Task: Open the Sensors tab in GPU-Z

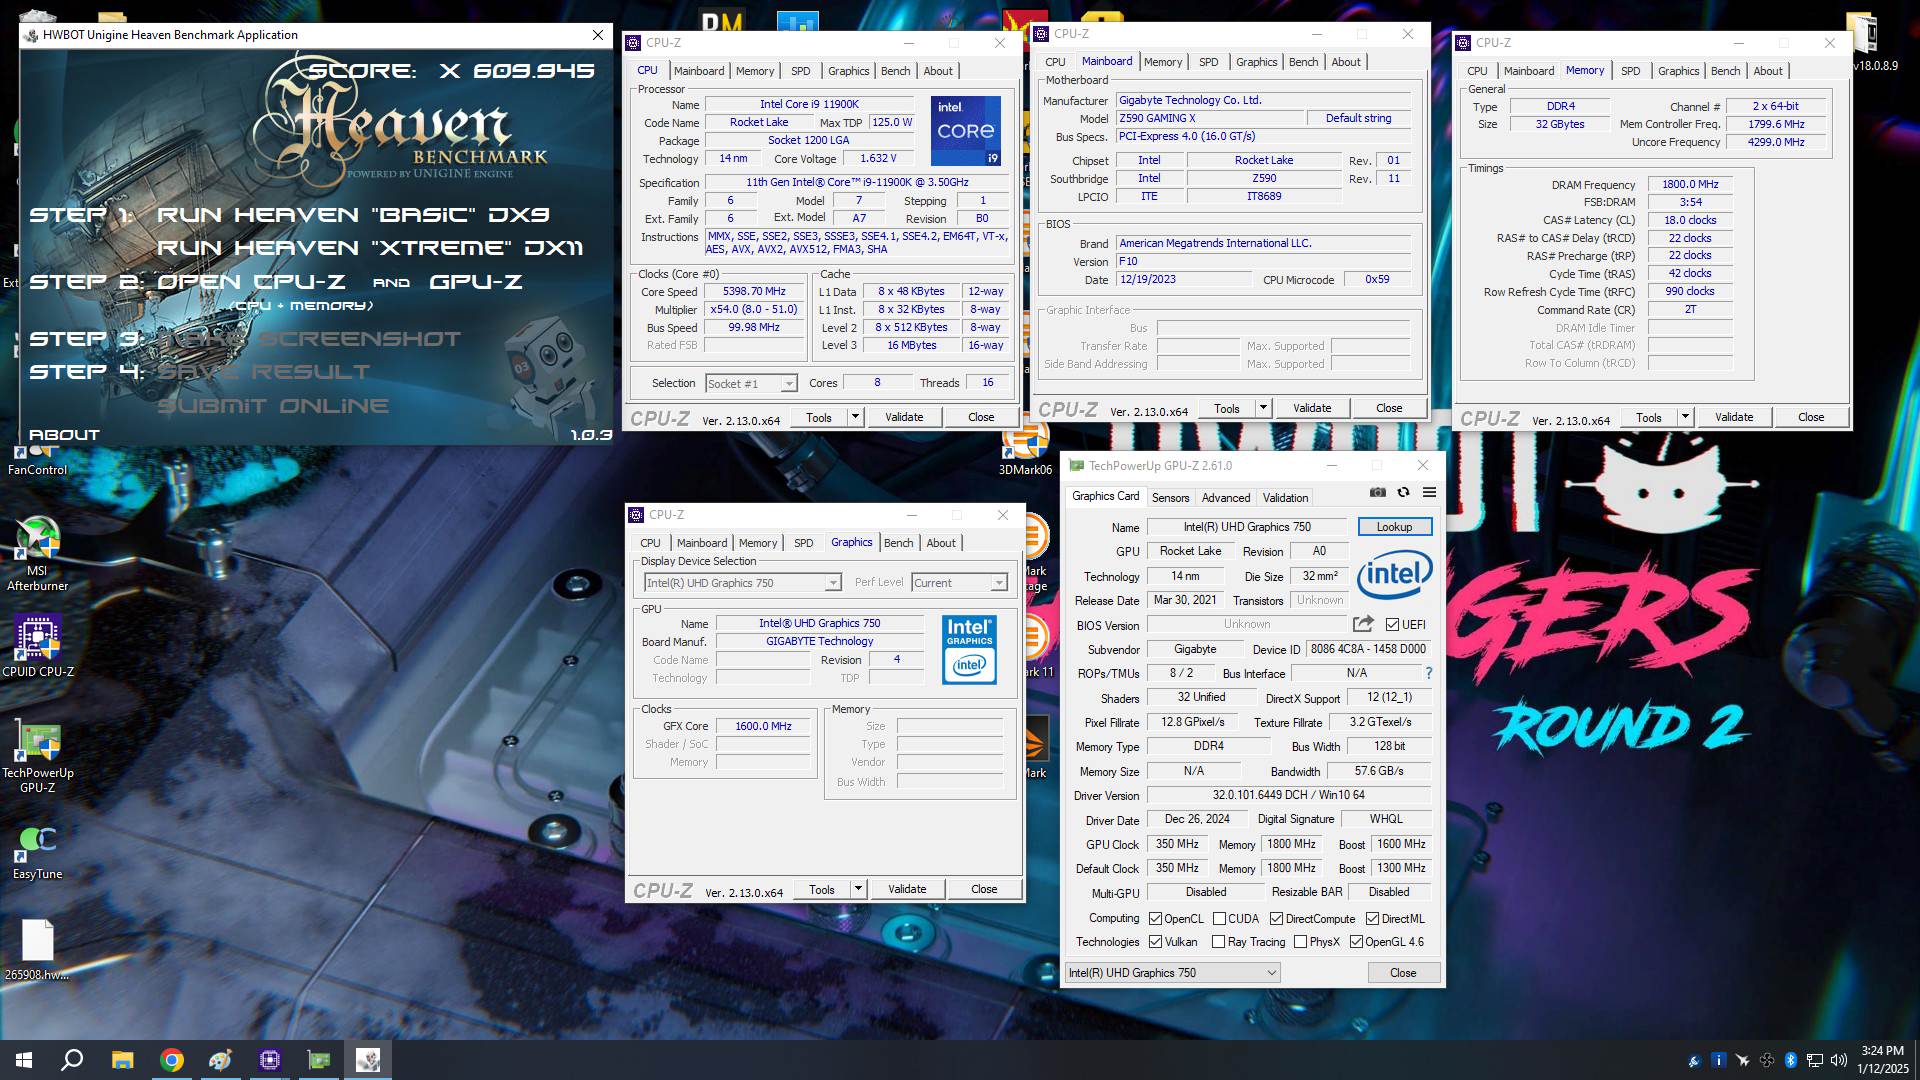Action: (1170, 497)
